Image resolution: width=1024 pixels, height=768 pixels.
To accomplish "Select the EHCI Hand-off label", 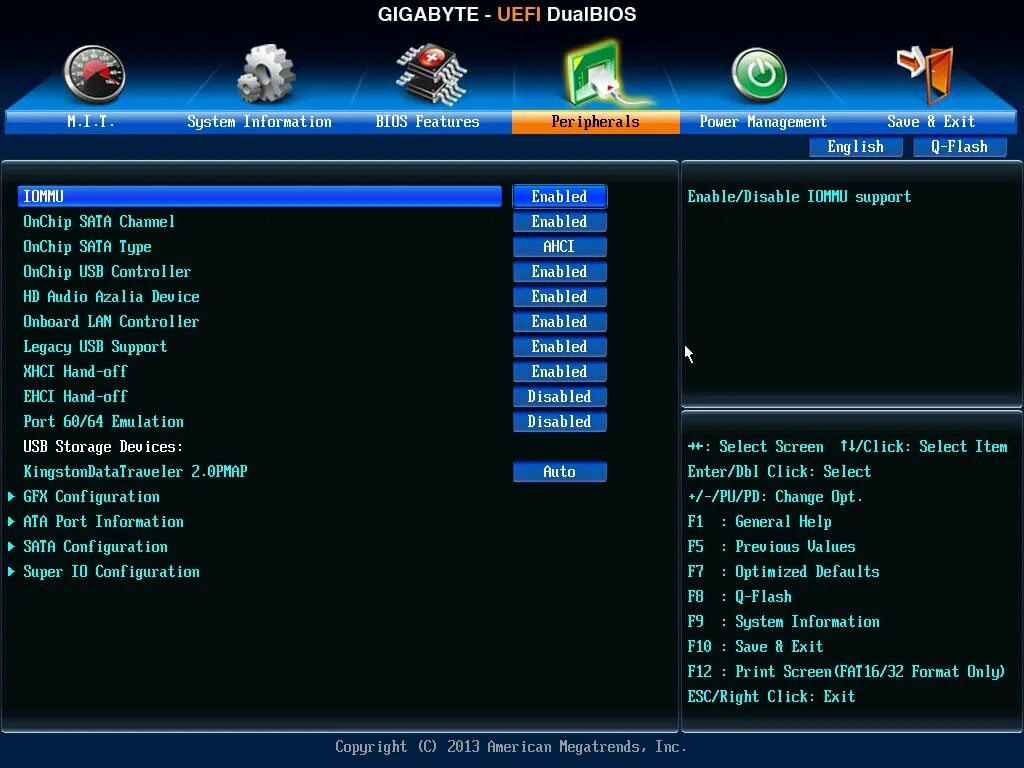I will coord(76,396).
